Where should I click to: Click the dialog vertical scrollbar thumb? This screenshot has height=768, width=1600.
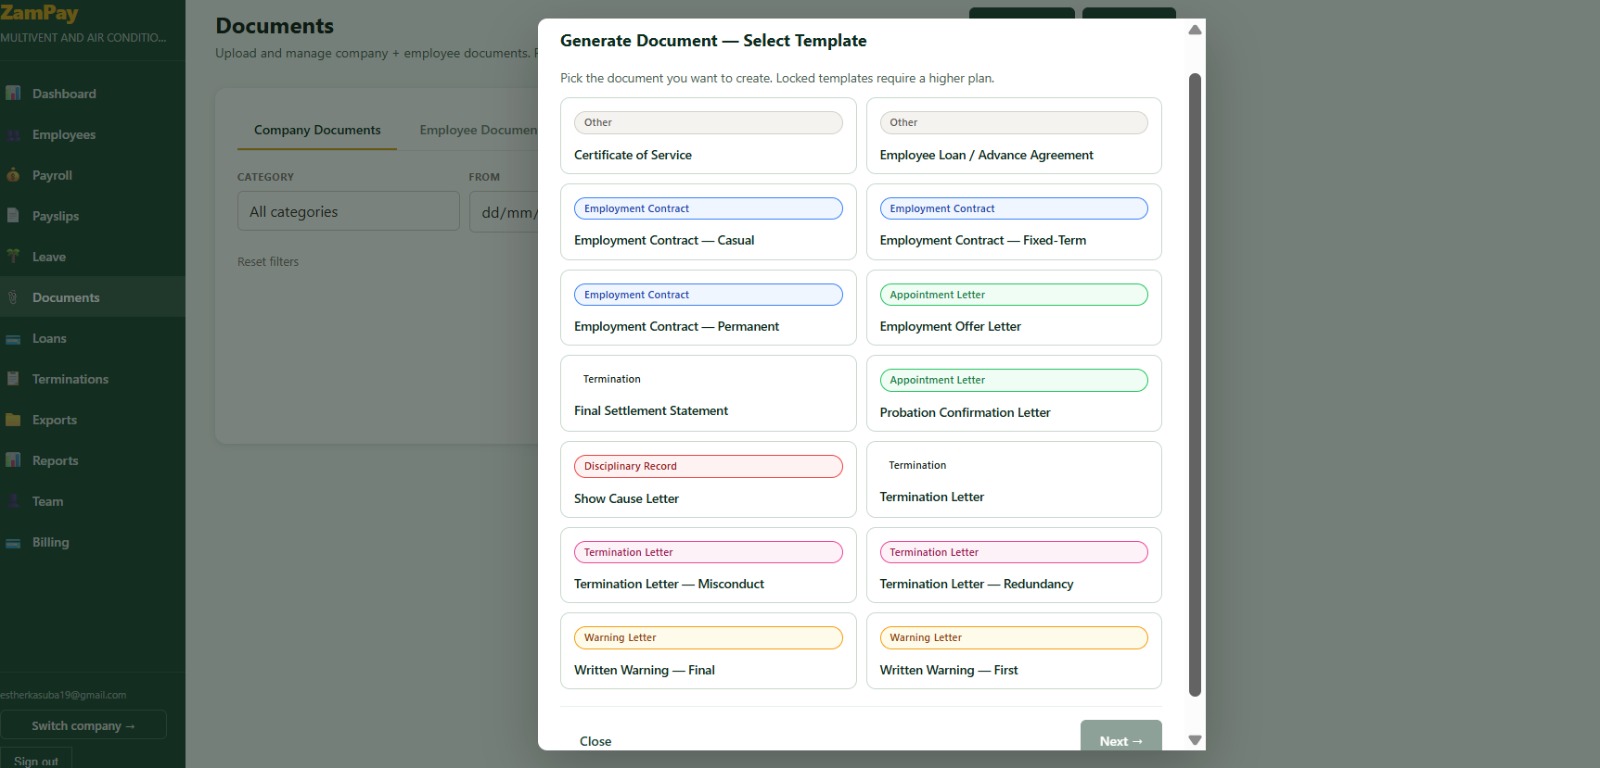pos(1194,385)
